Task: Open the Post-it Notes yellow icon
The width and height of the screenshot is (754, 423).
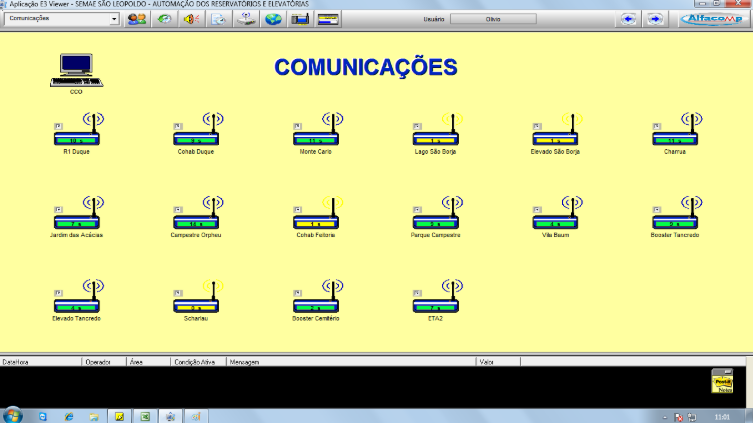Action: pos(722,382)
